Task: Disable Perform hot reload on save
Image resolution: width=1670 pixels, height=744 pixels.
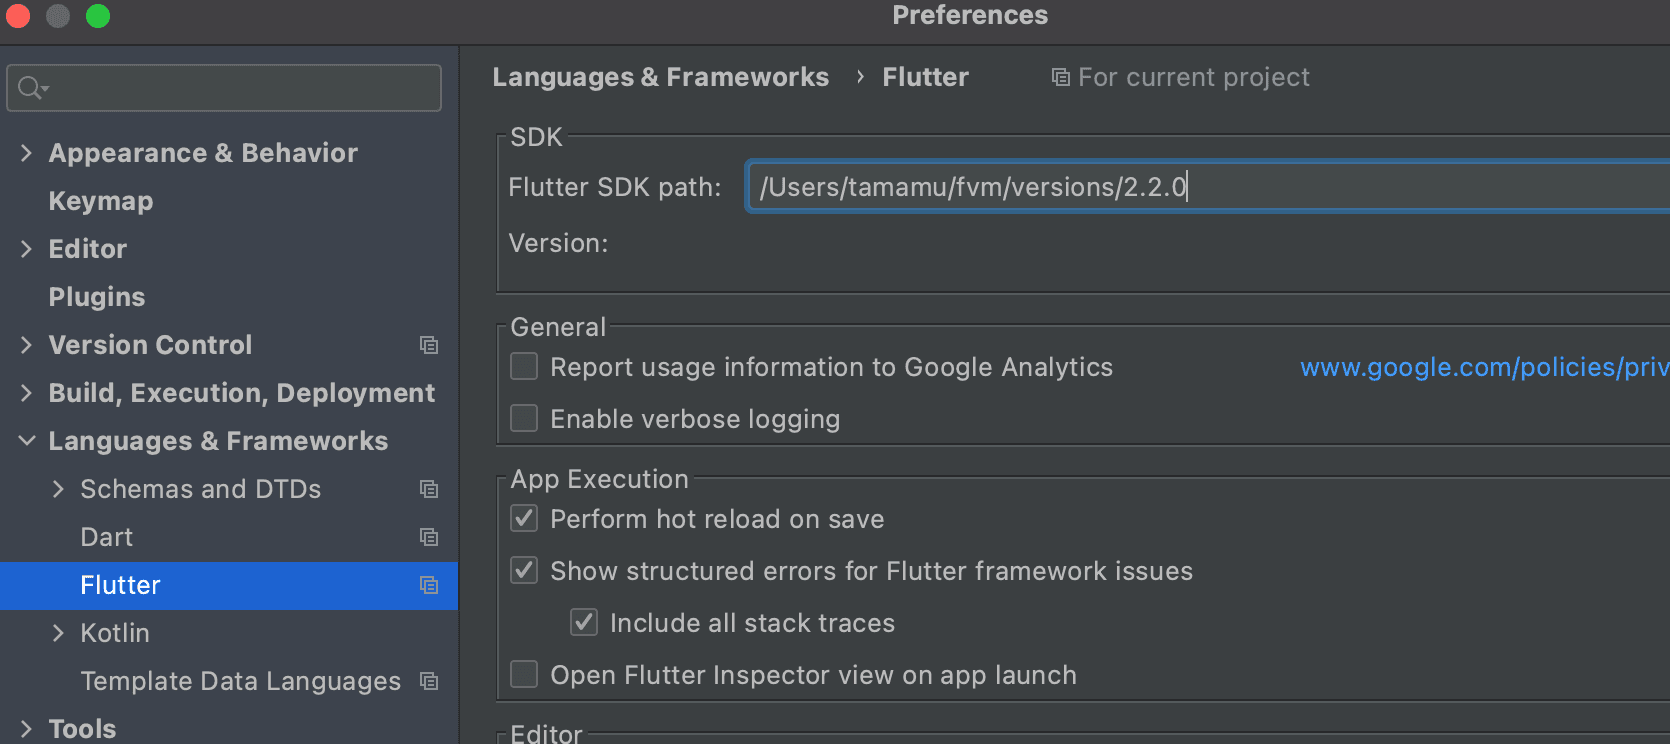Action: click(524, 518)
